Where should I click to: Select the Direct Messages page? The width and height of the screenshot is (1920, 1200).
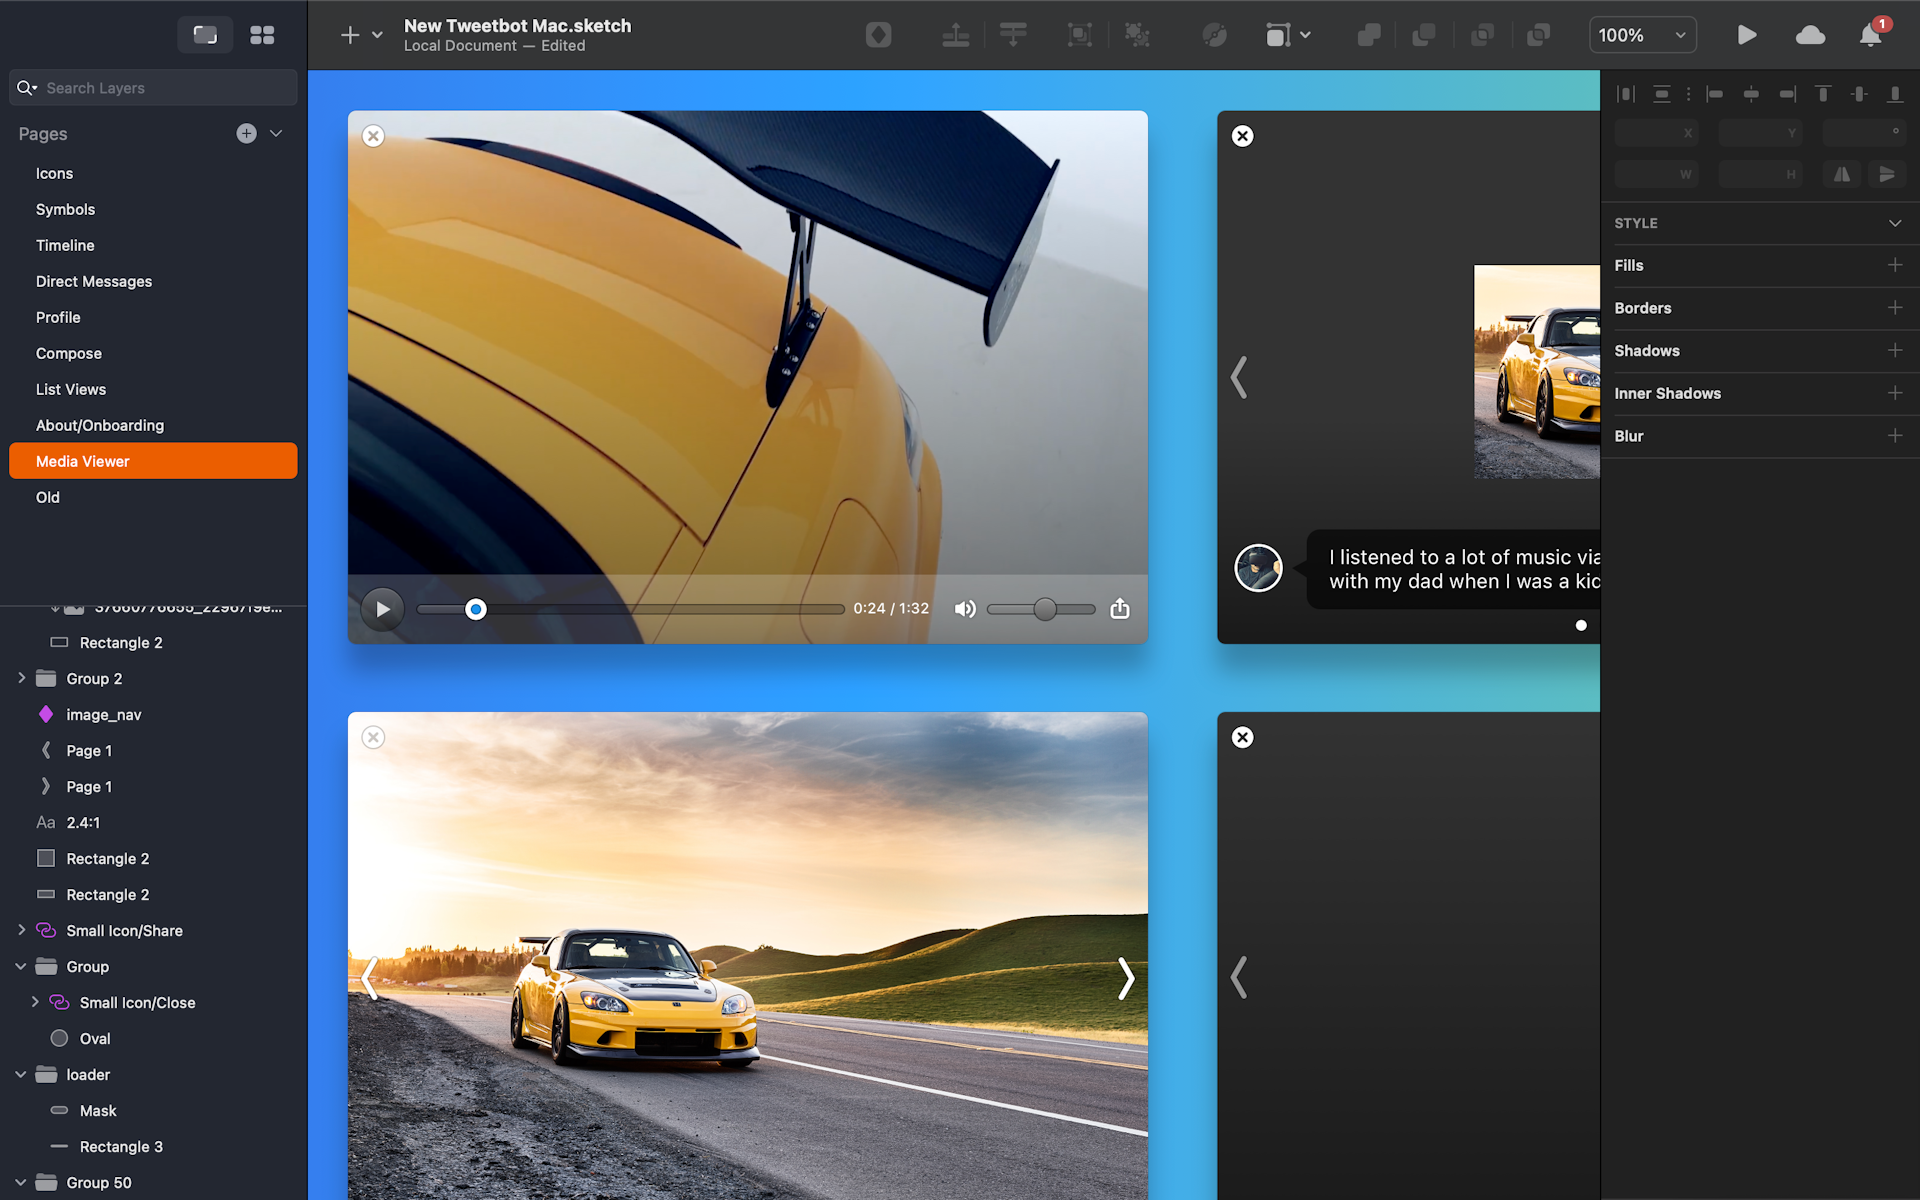94,281
